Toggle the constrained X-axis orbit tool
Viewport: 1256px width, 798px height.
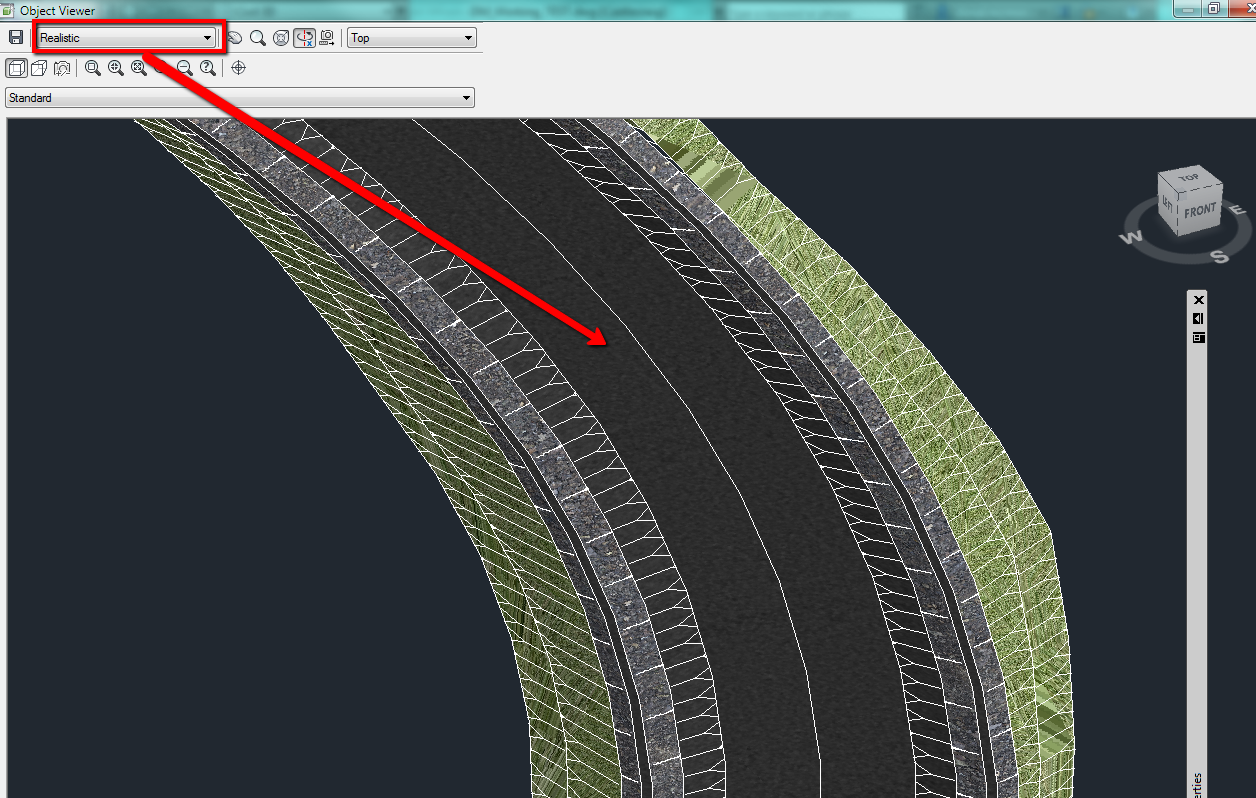pyautogui.click(x=305, y=37)
